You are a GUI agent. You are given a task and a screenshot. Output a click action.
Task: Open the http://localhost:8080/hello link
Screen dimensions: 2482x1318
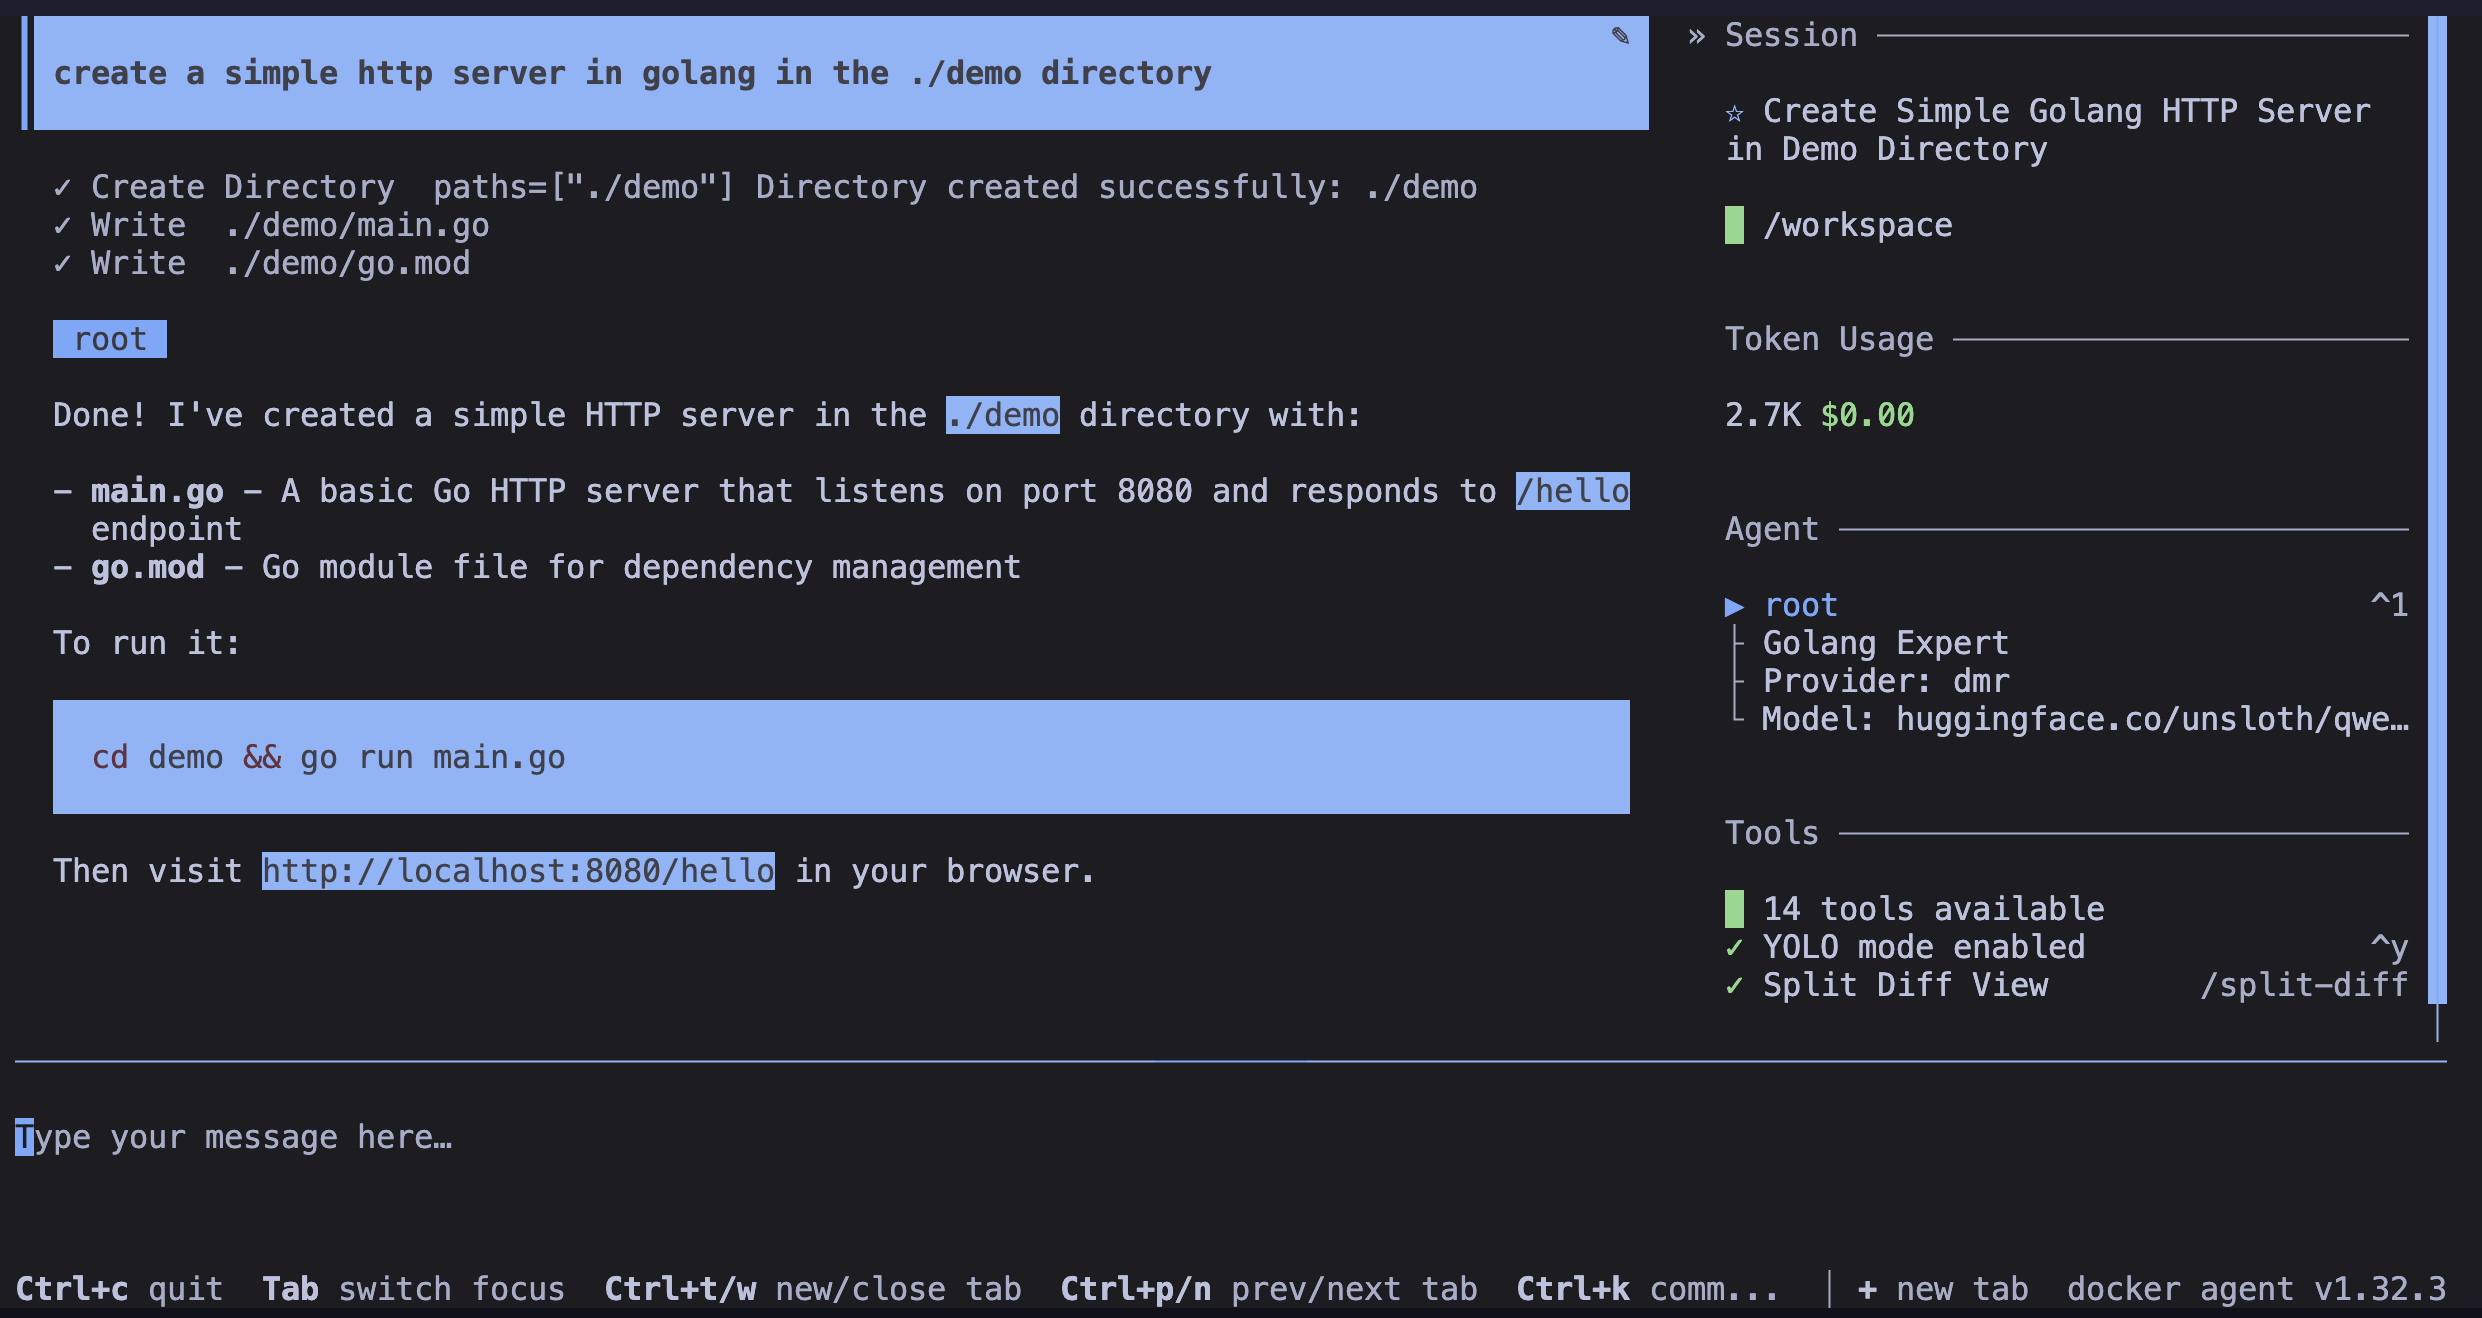[x=518, y=871]
